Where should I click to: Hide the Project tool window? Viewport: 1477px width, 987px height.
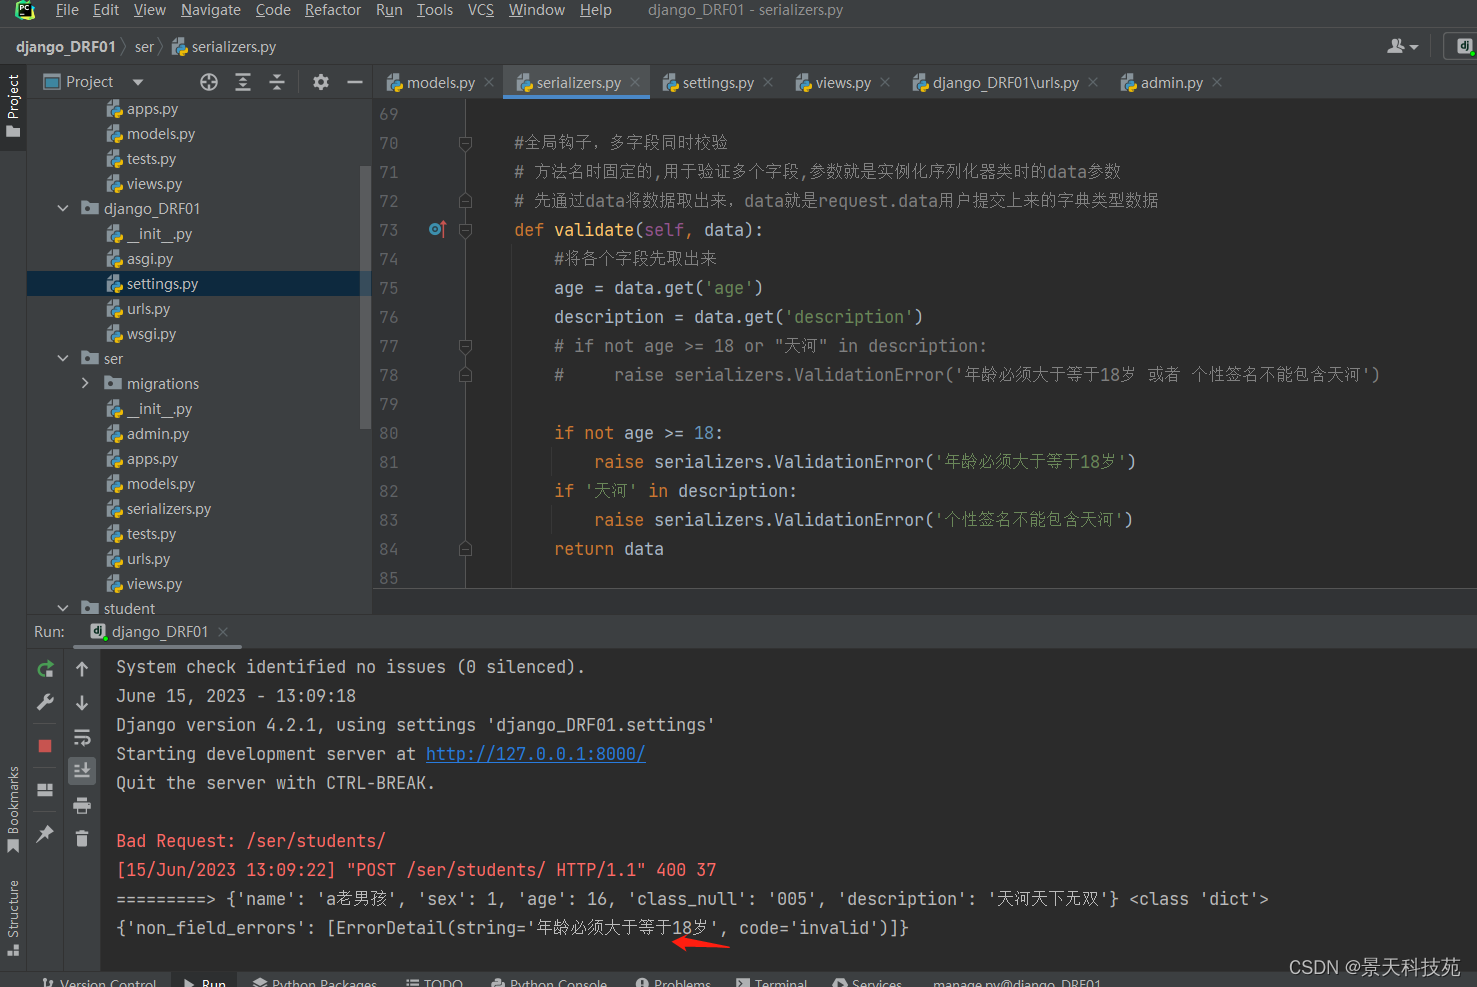click(x=354, y=82)
